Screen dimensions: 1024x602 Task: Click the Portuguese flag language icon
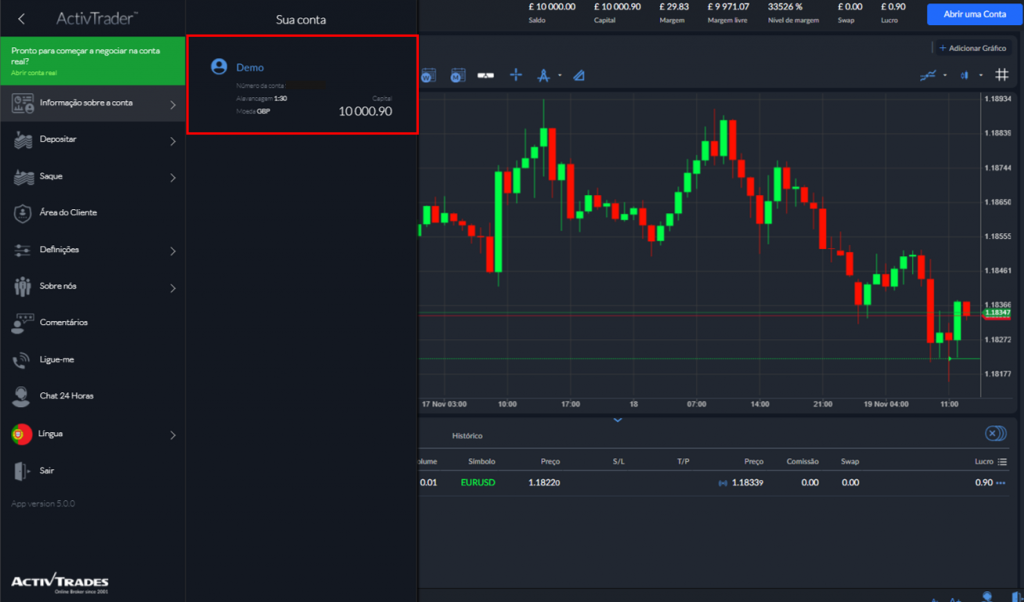(22, 434)
